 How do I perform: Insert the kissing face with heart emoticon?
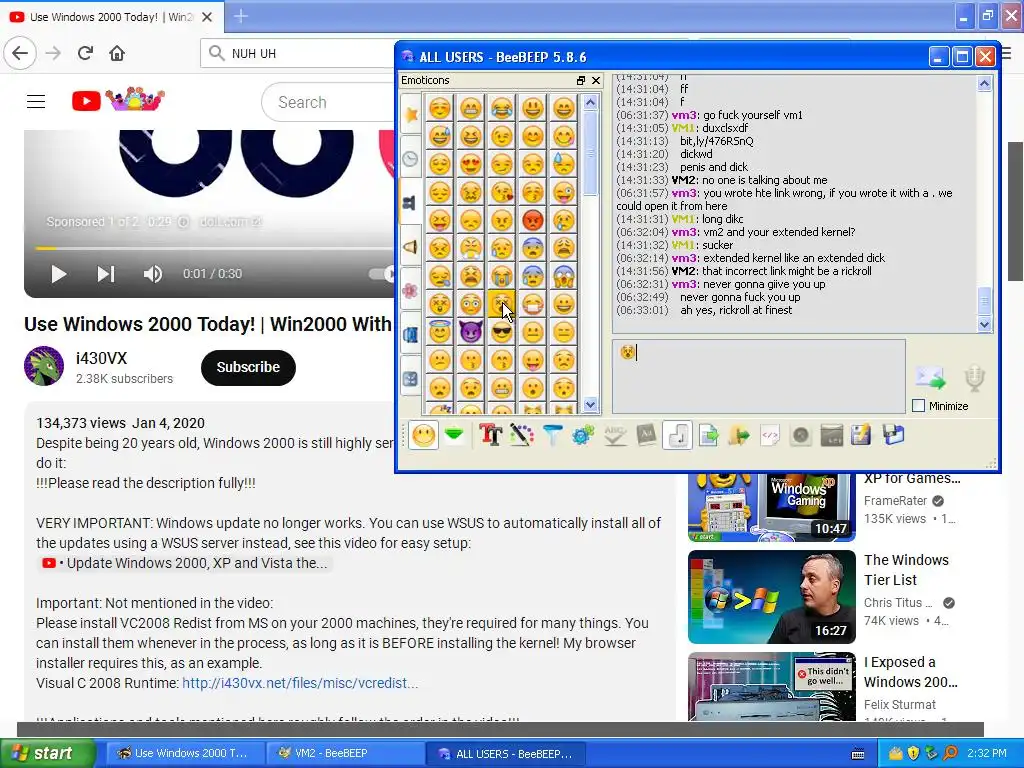502,192
